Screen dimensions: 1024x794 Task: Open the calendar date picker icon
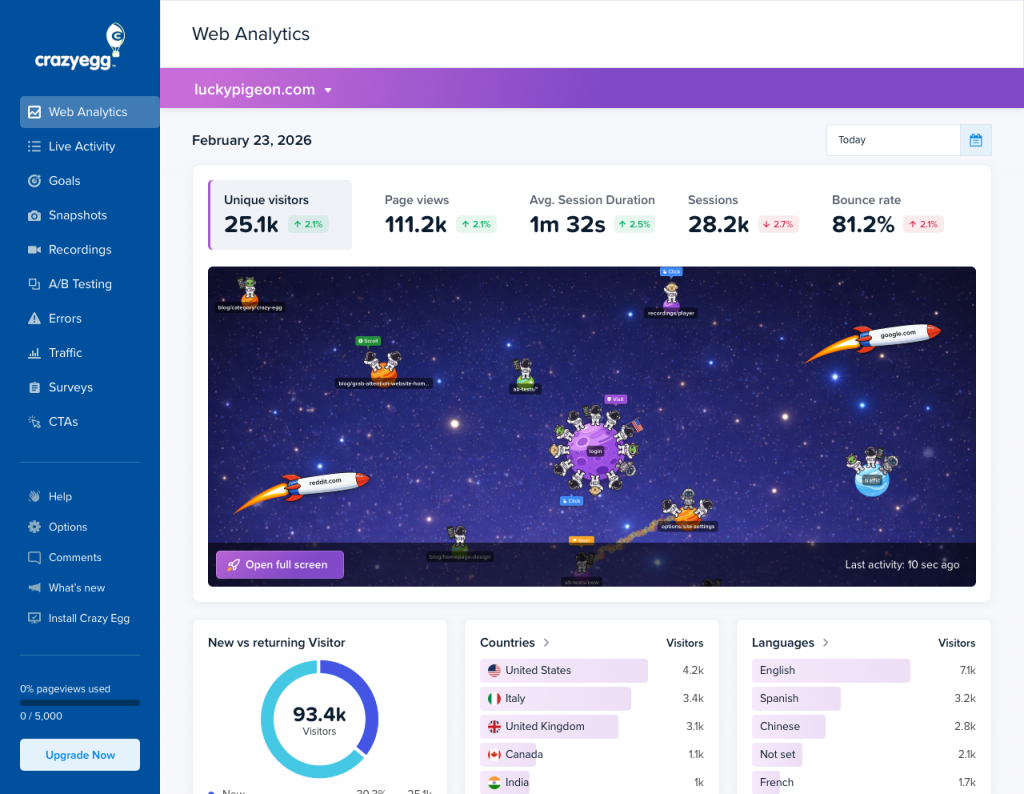pos(975,140)
